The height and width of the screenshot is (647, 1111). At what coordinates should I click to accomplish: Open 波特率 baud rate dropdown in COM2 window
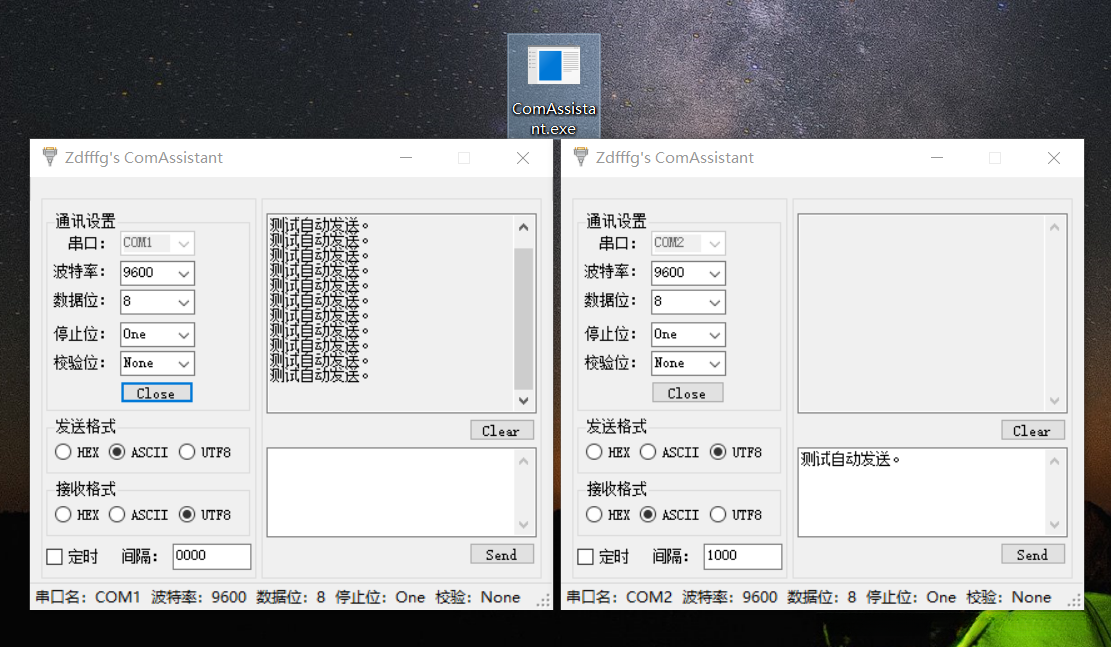688,273
